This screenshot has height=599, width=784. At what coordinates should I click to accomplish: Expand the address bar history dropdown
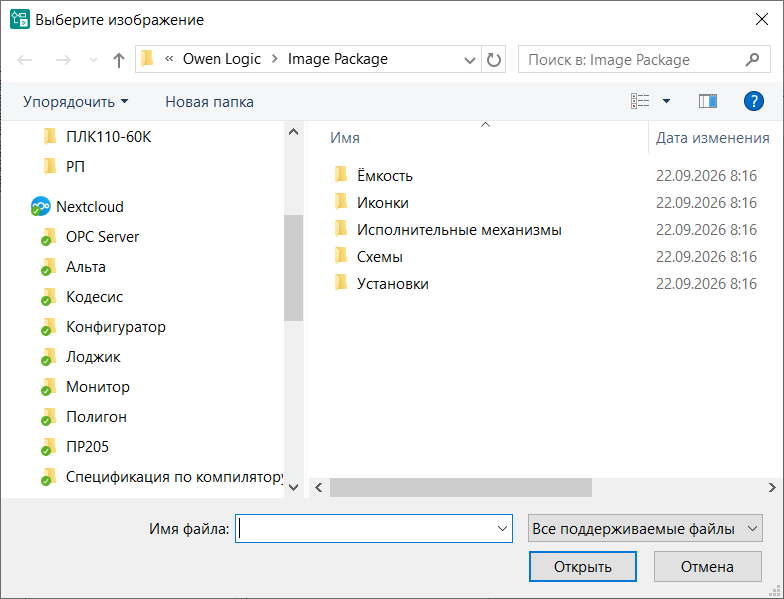click(x=470, y=60)
